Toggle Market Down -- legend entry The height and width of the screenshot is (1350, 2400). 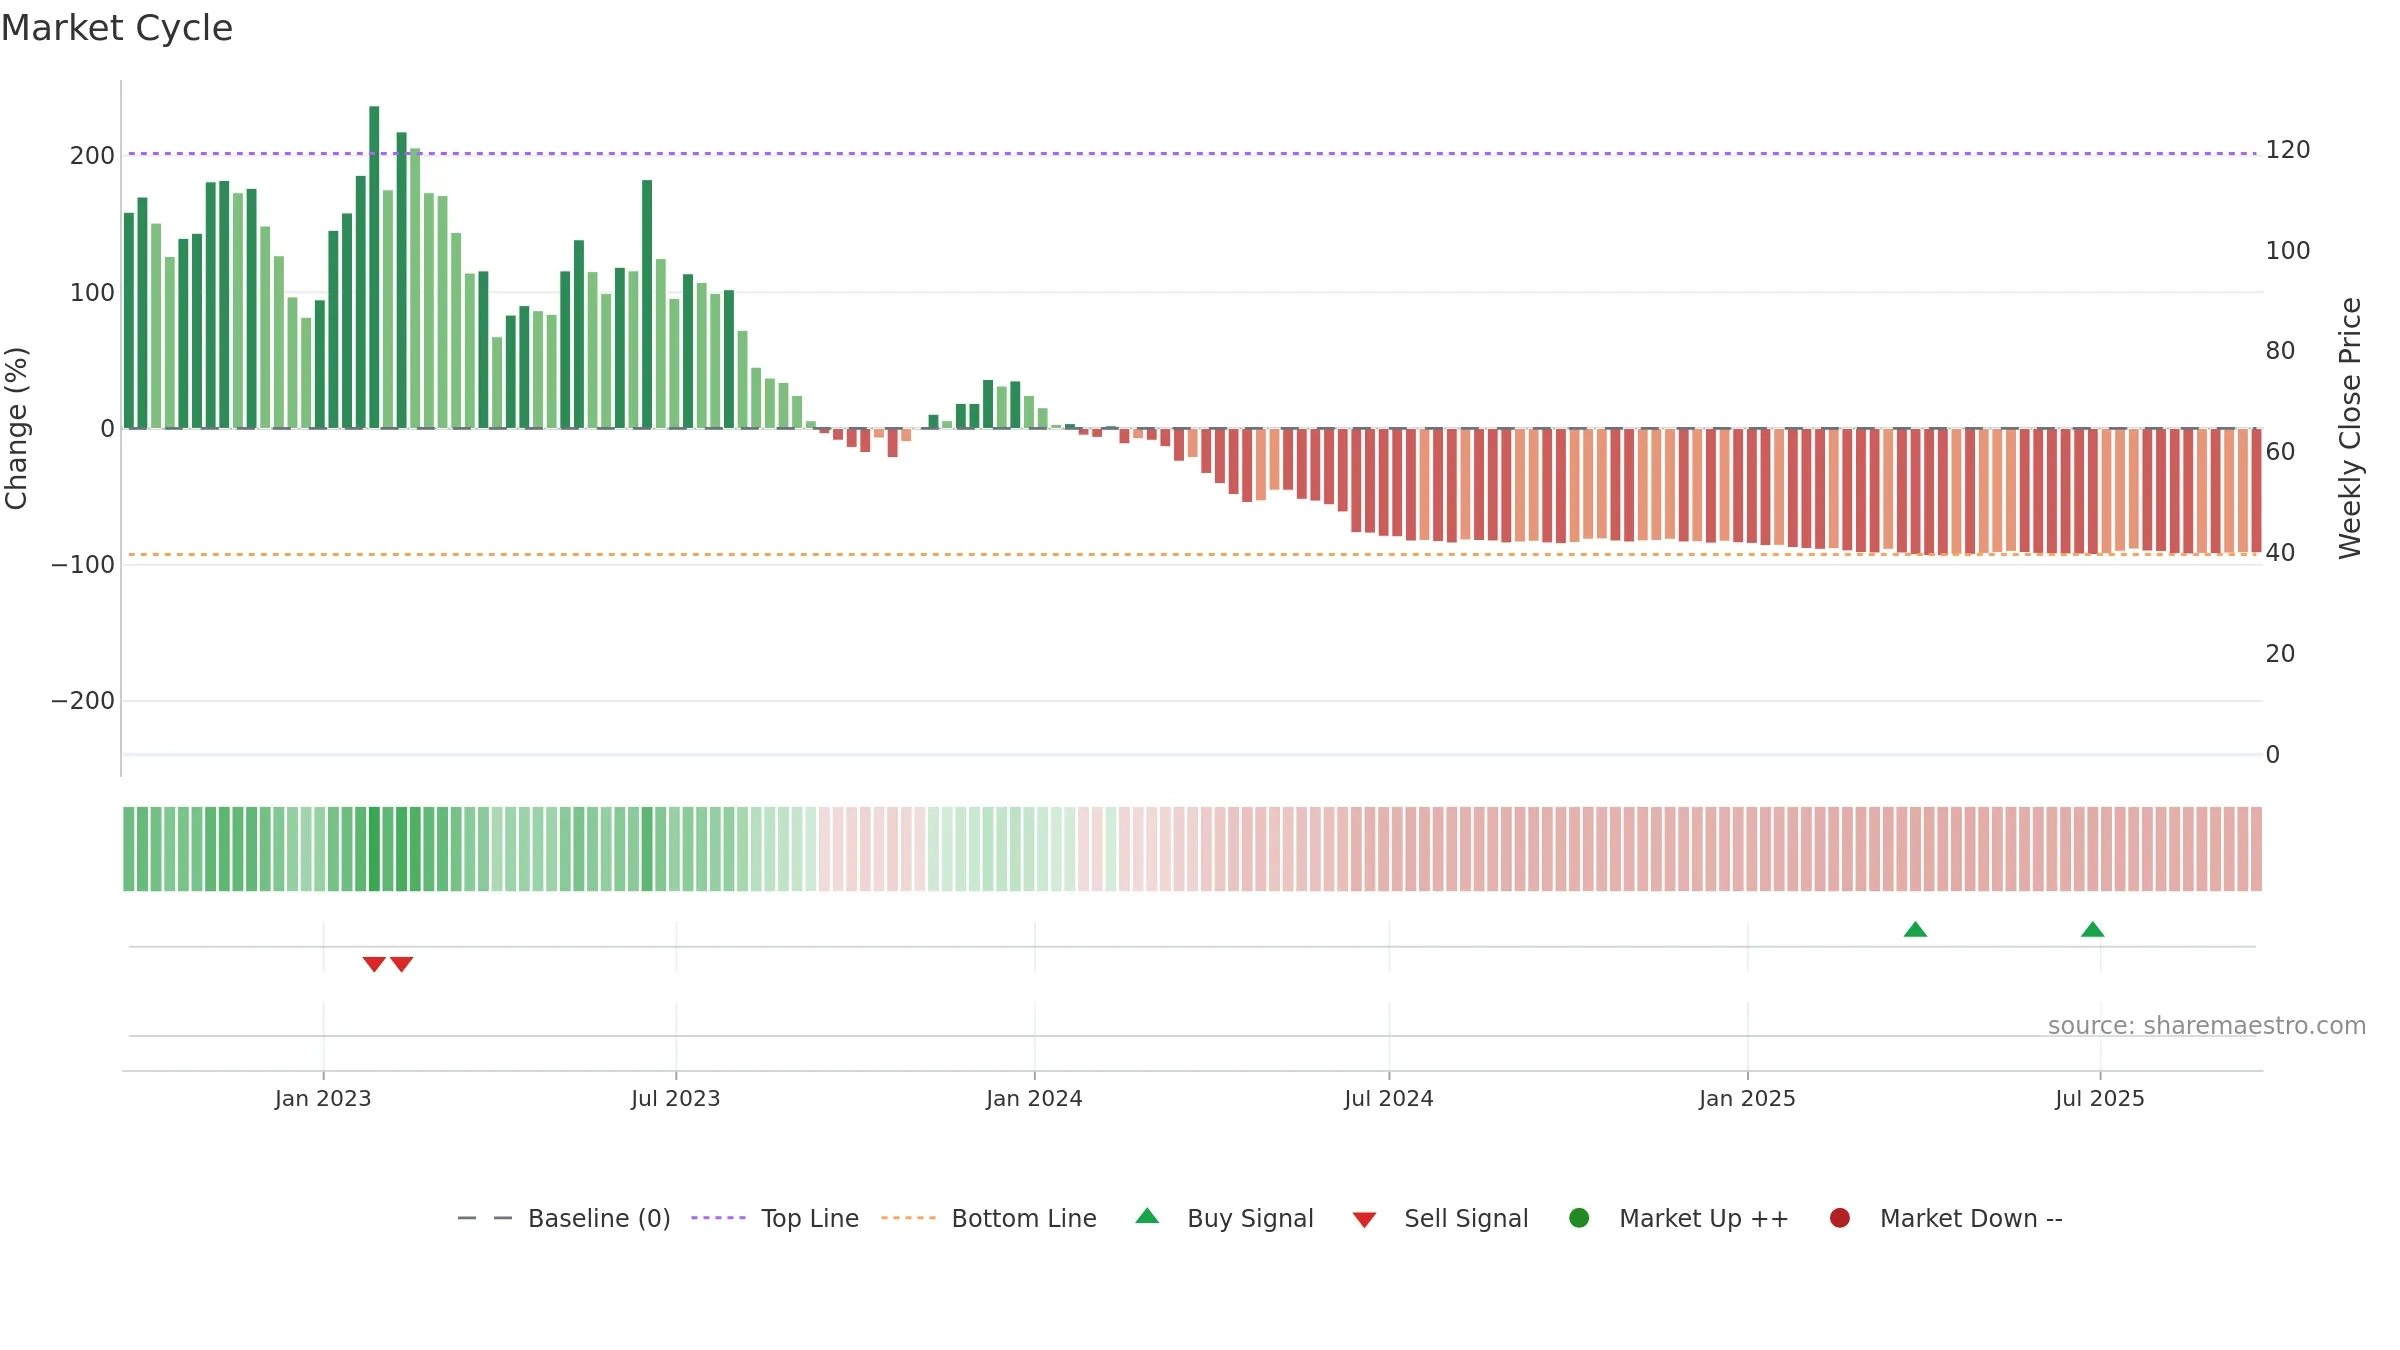pyautogui.click(x=1946, y=1218)
